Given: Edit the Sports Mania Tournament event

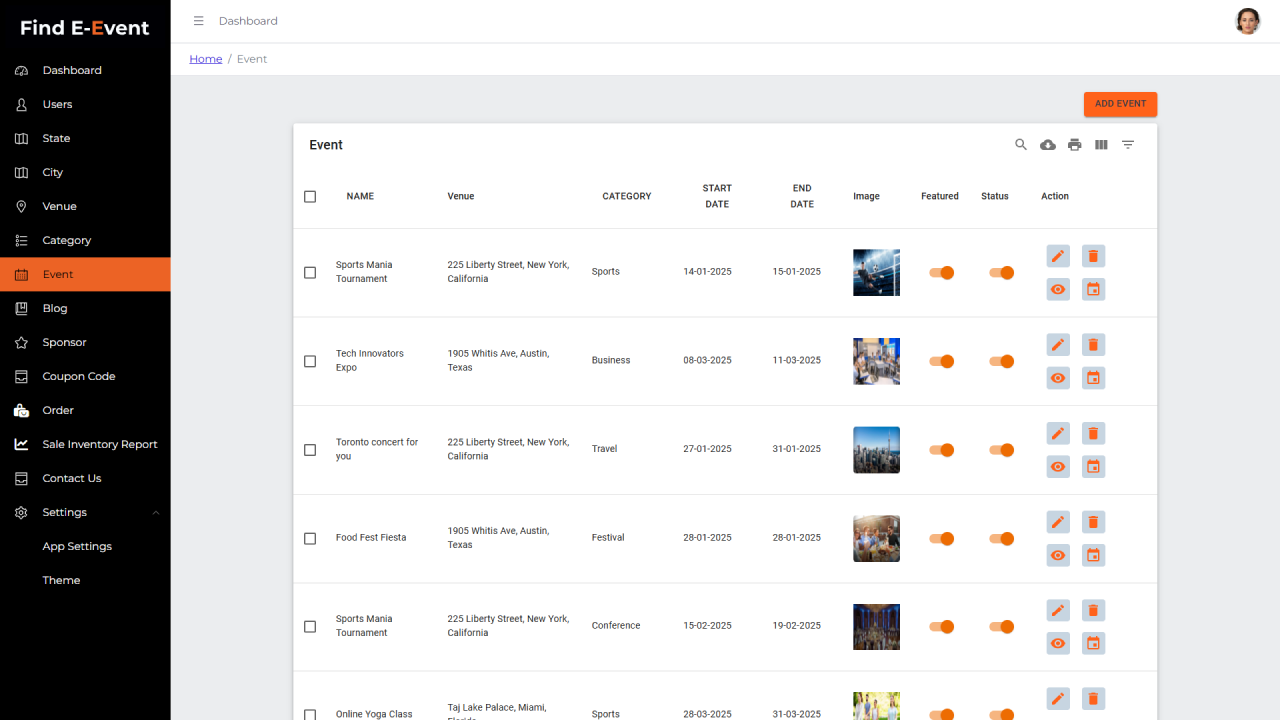Looking at the screenshot, I should (1057, 256).
